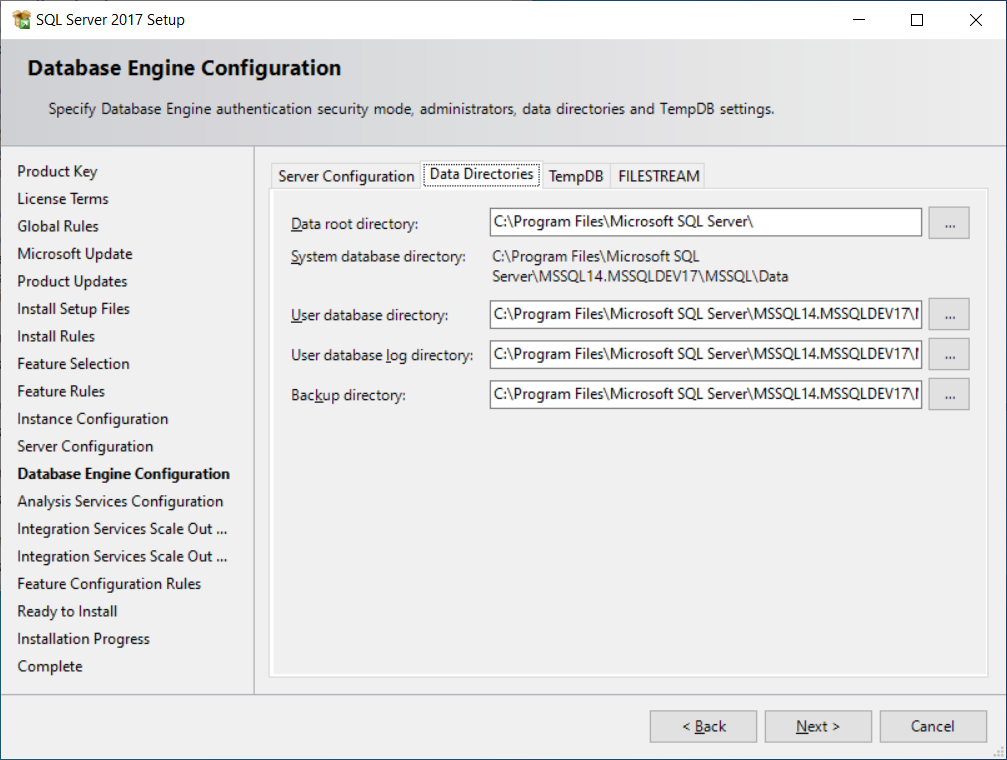Screen dimensions: 1007x760
Task: Click the User database log directory field
Action: (x=705, y=354)
